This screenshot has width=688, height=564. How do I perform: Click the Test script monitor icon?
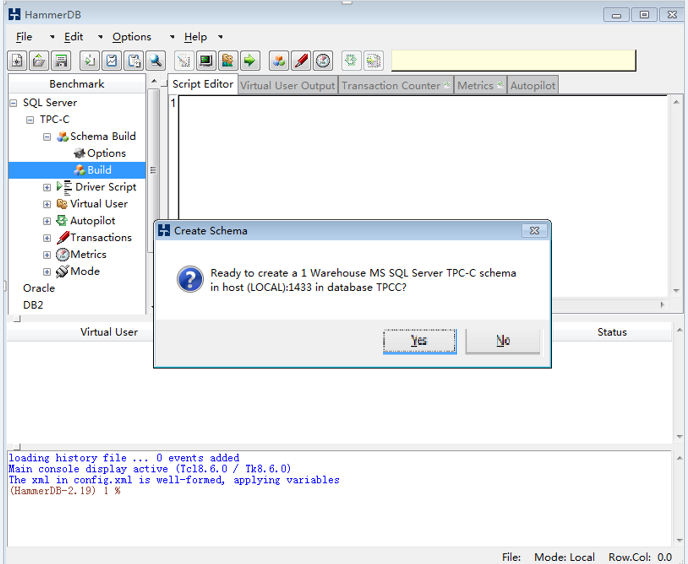click(206, 61)
